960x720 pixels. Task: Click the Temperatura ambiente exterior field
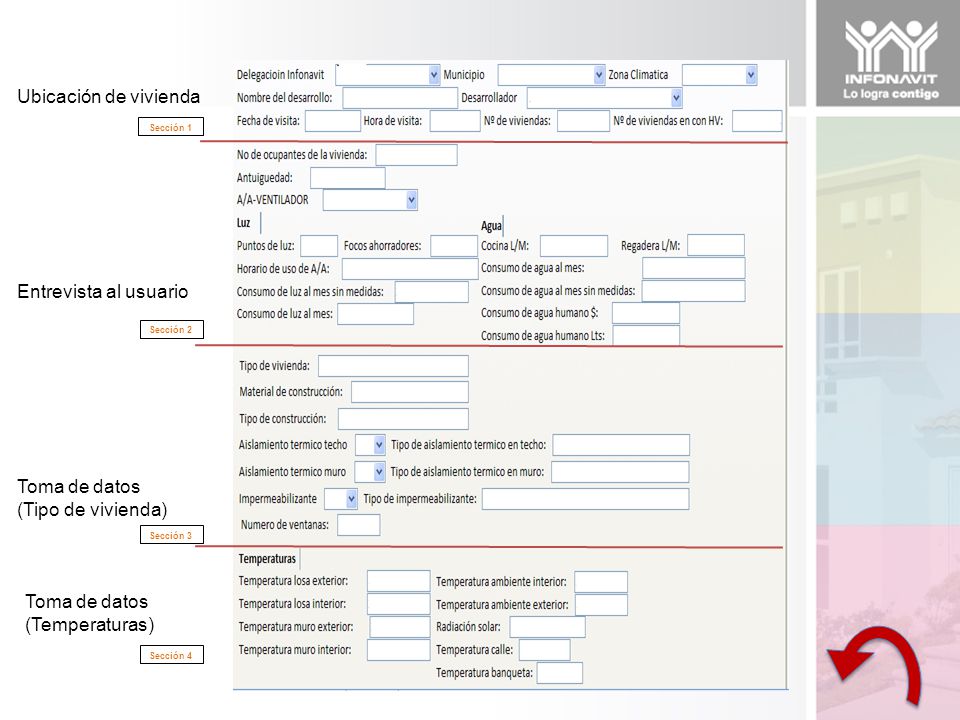(x=601, y=605)
